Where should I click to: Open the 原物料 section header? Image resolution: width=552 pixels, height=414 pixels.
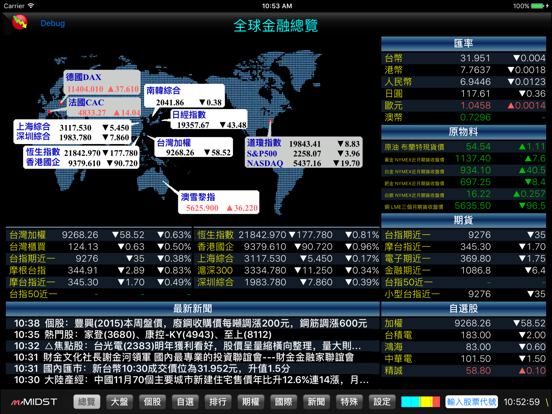coord(463,132)
